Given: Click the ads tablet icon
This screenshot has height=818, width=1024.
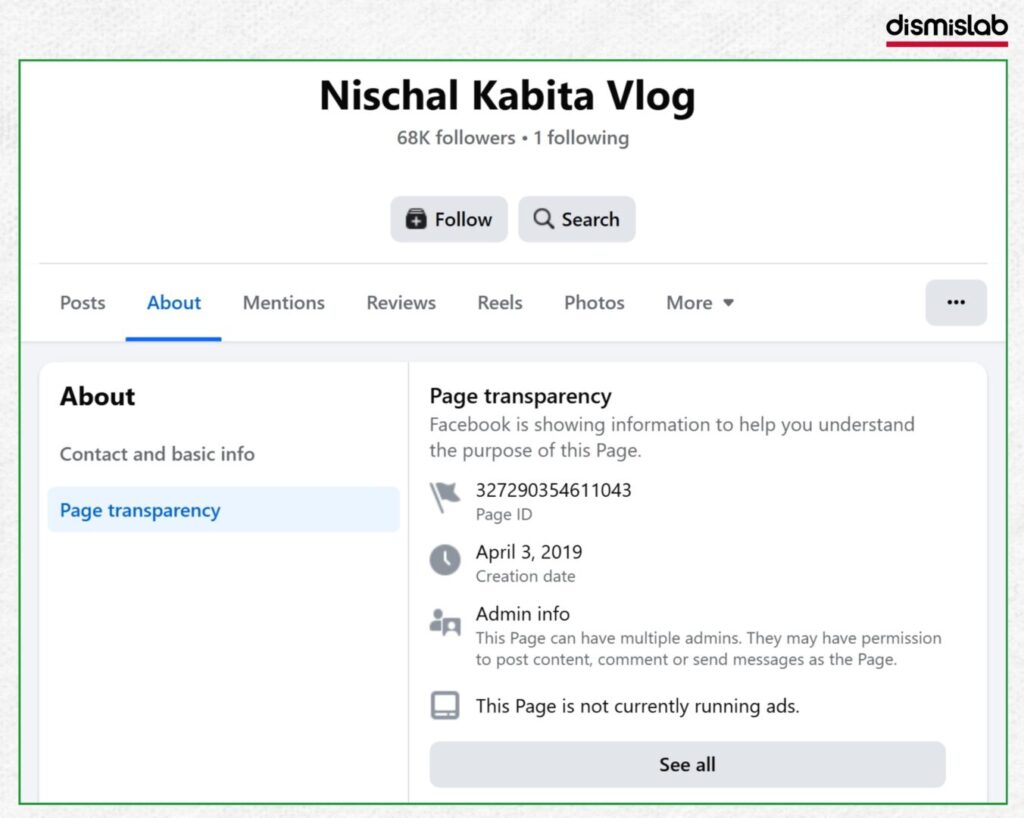Looking at the screenshot, I should tap(445, 706).
